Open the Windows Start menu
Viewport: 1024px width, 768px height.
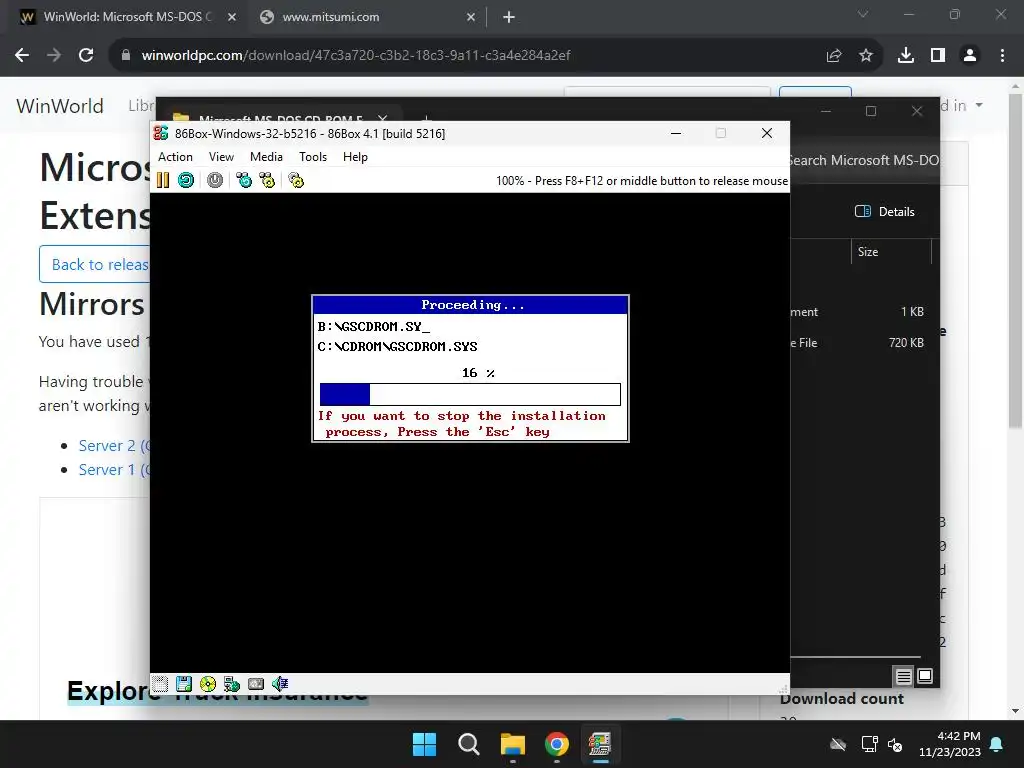424,744
